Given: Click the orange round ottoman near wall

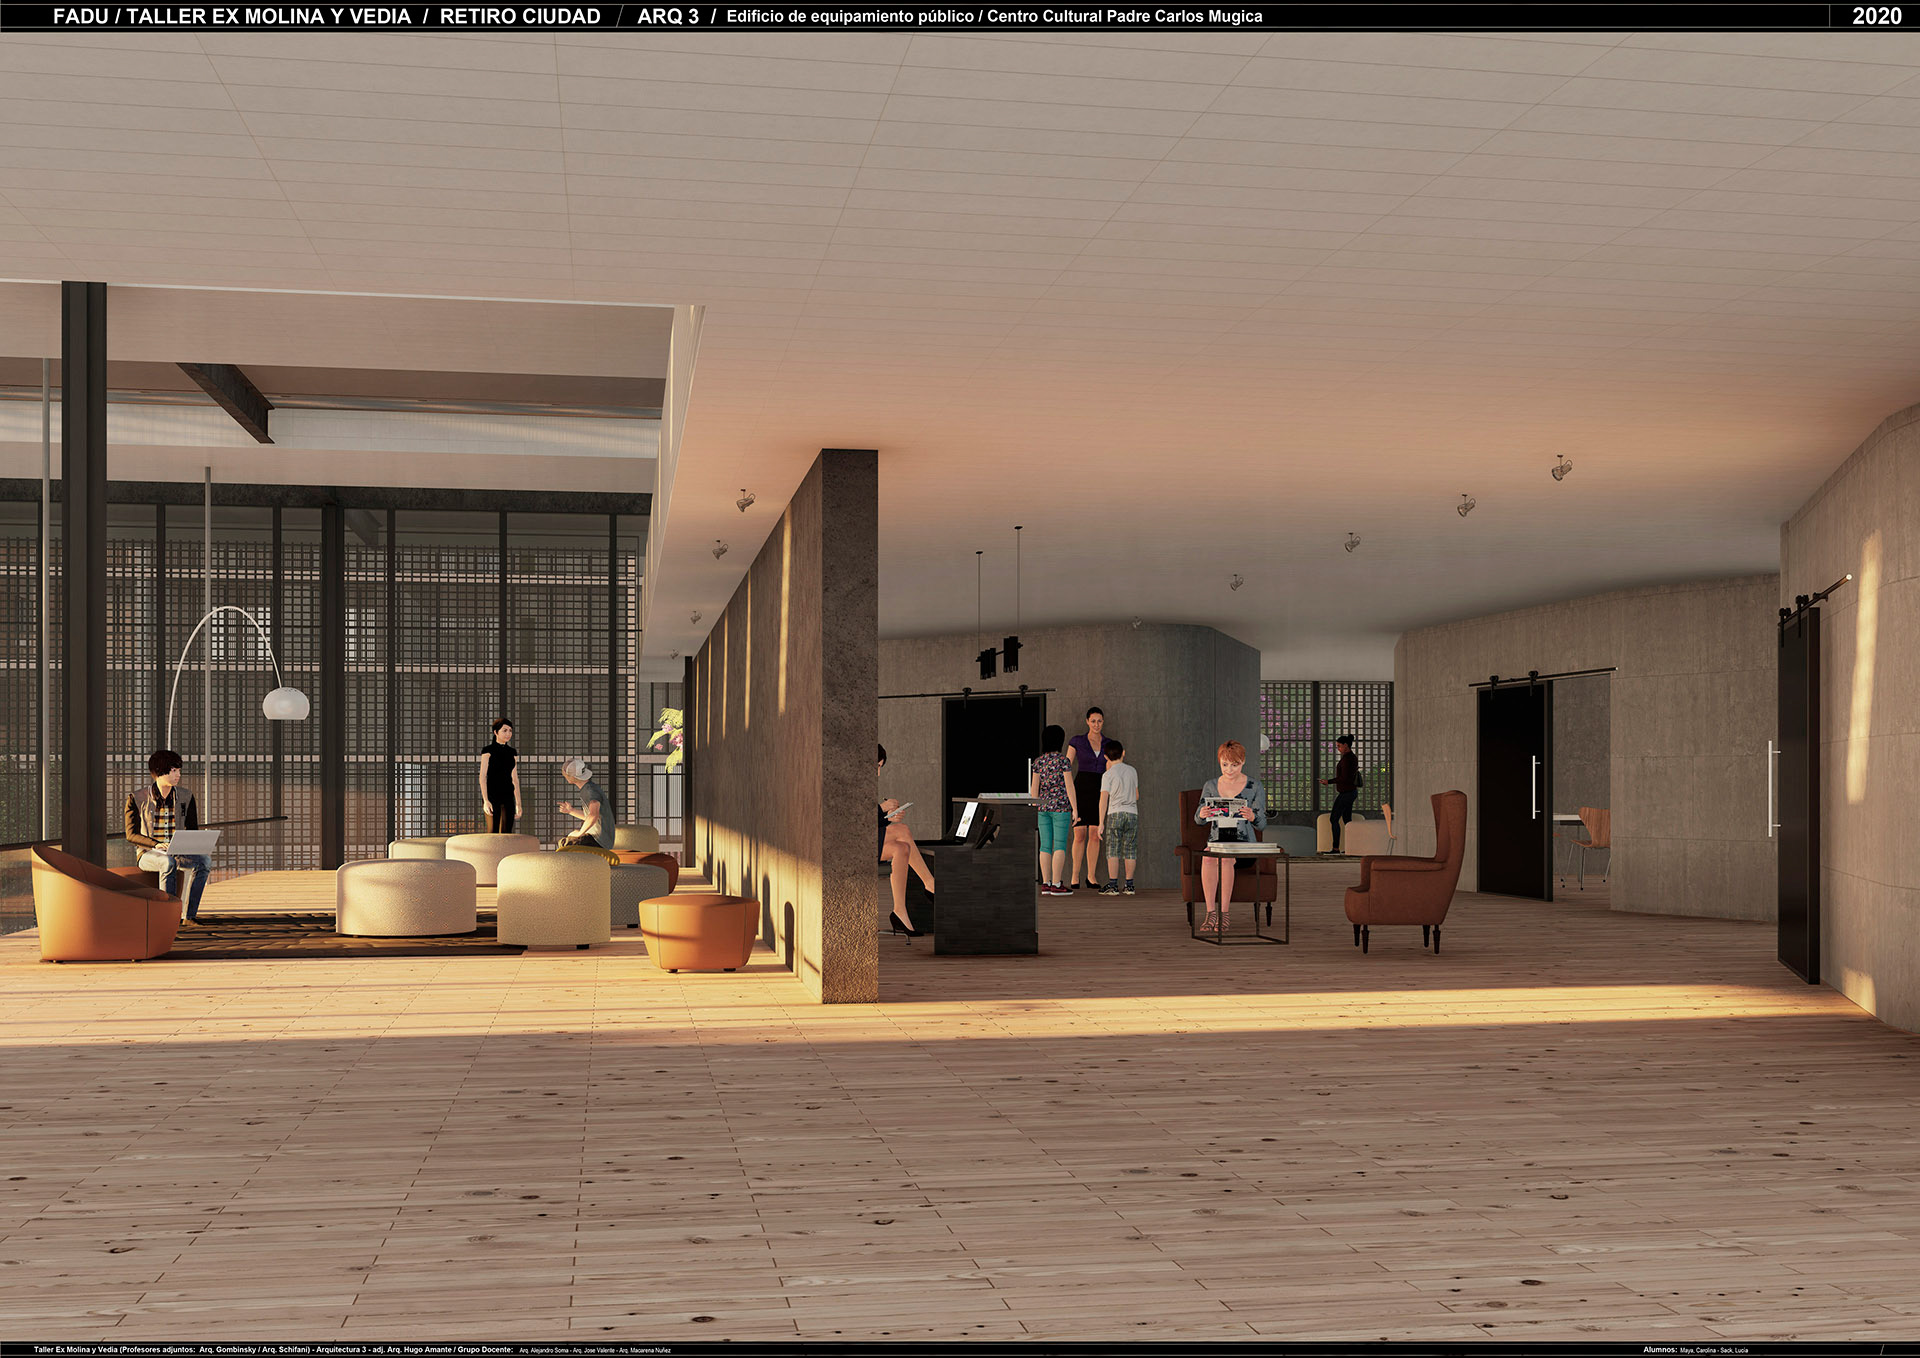Looking at the screenshot, I should click(698, 931).
